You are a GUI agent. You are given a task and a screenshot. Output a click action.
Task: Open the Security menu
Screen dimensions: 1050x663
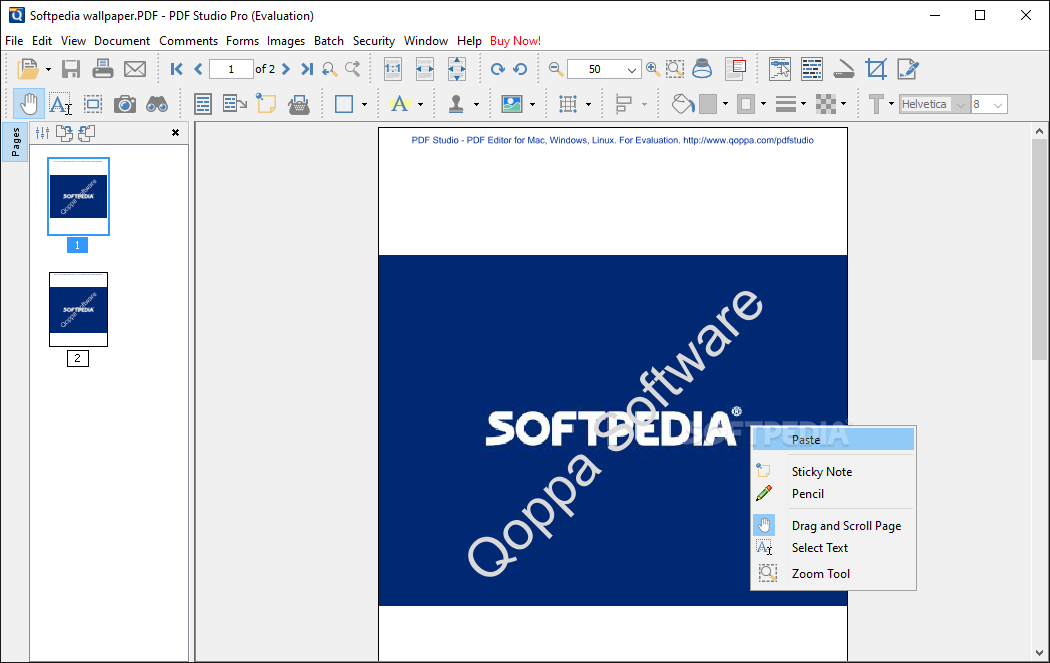pyautogui.click(x=374, y=41)
